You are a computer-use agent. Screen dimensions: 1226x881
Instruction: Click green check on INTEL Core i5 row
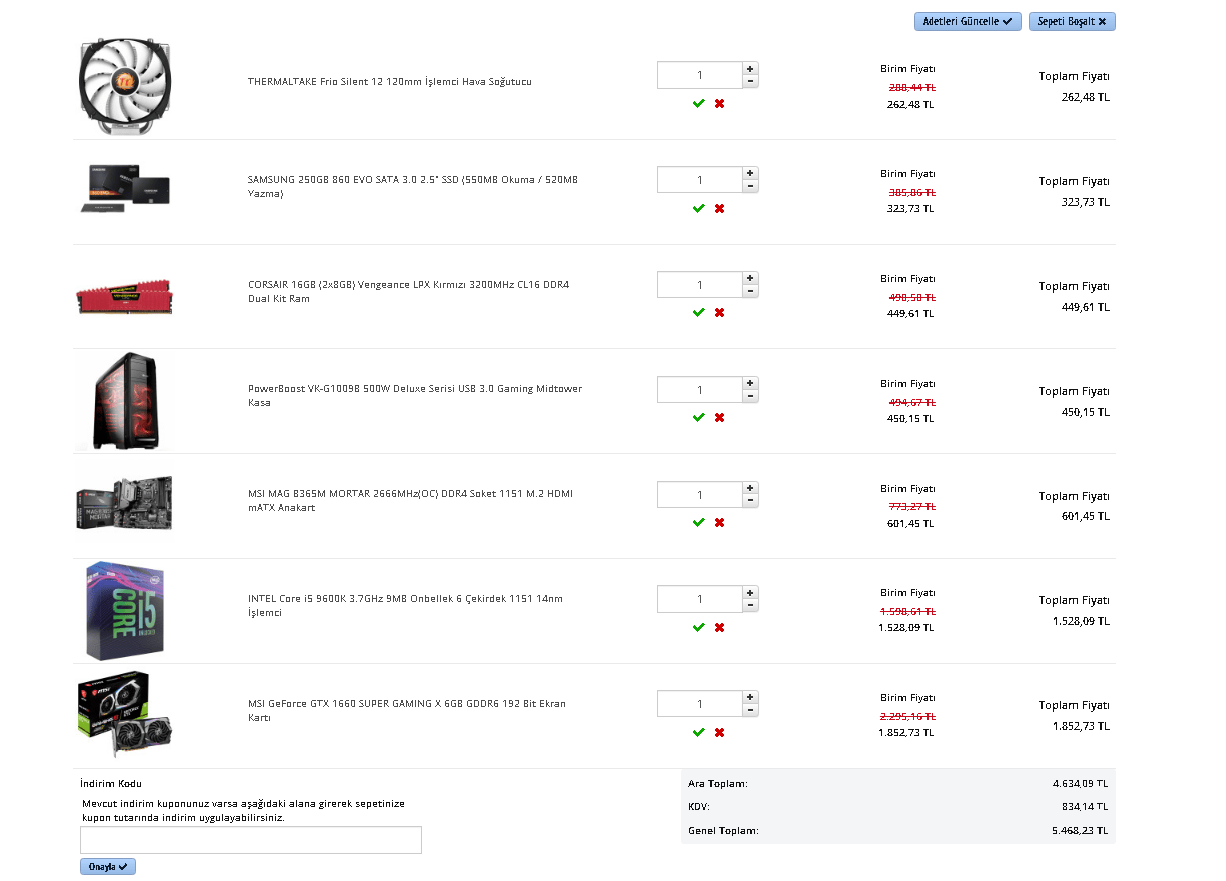click(x=698, y=627)
